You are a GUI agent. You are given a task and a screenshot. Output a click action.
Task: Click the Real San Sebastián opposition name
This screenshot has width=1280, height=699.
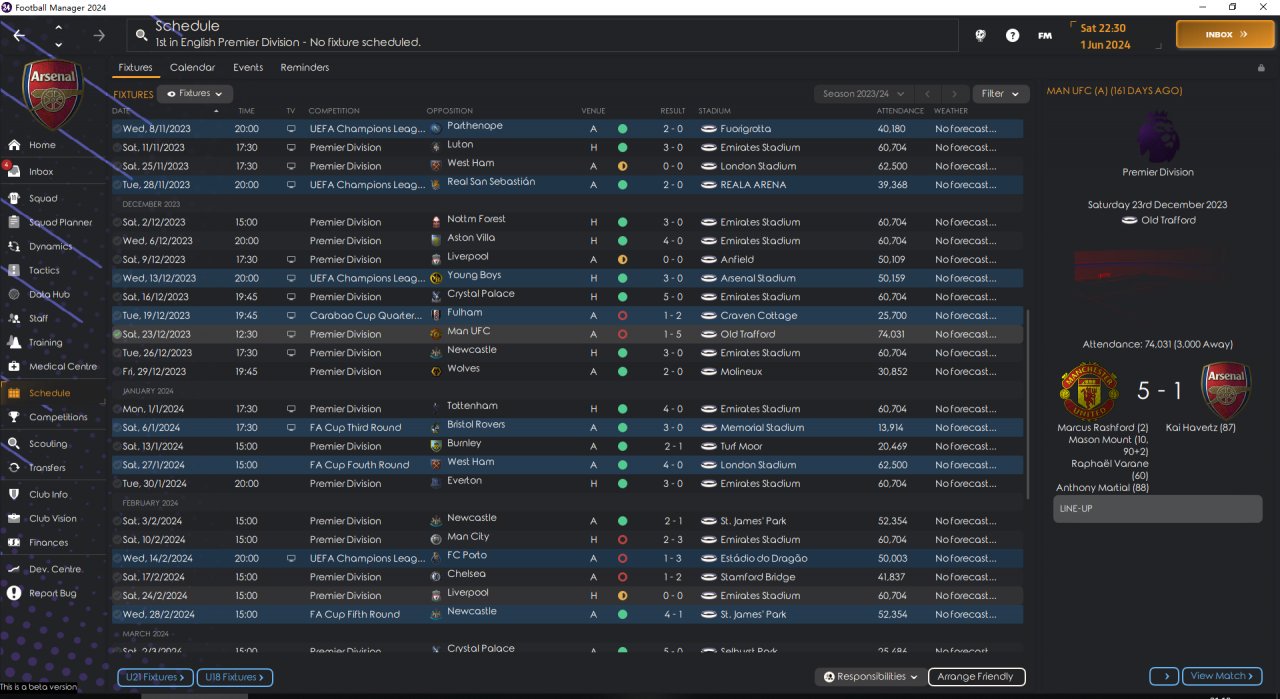(491, 182)
